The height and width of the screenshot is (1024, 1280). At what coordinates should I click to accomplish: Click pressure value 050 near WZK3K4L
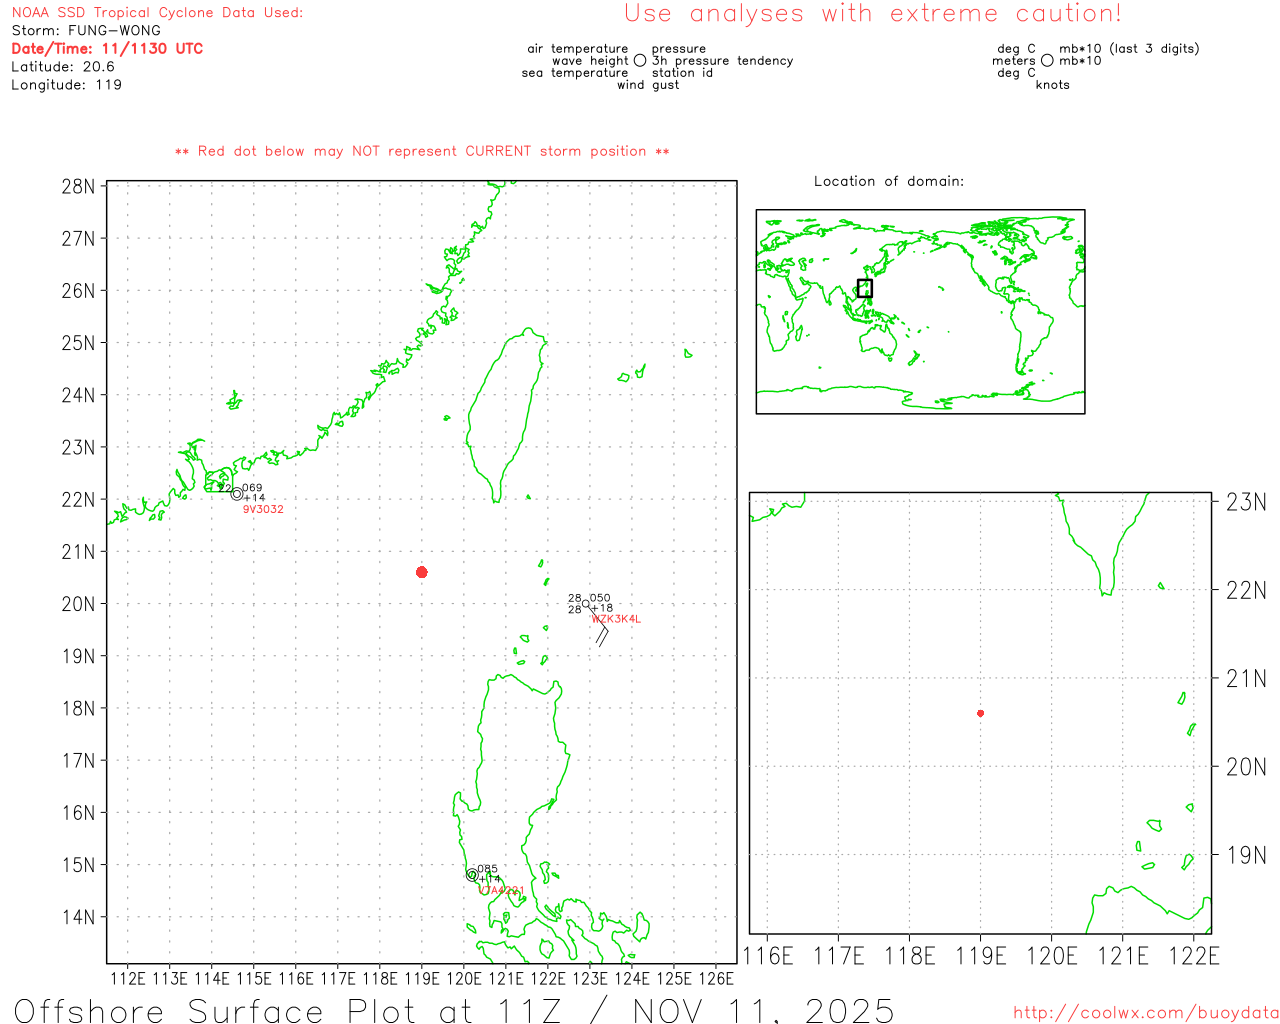point(600,598)
